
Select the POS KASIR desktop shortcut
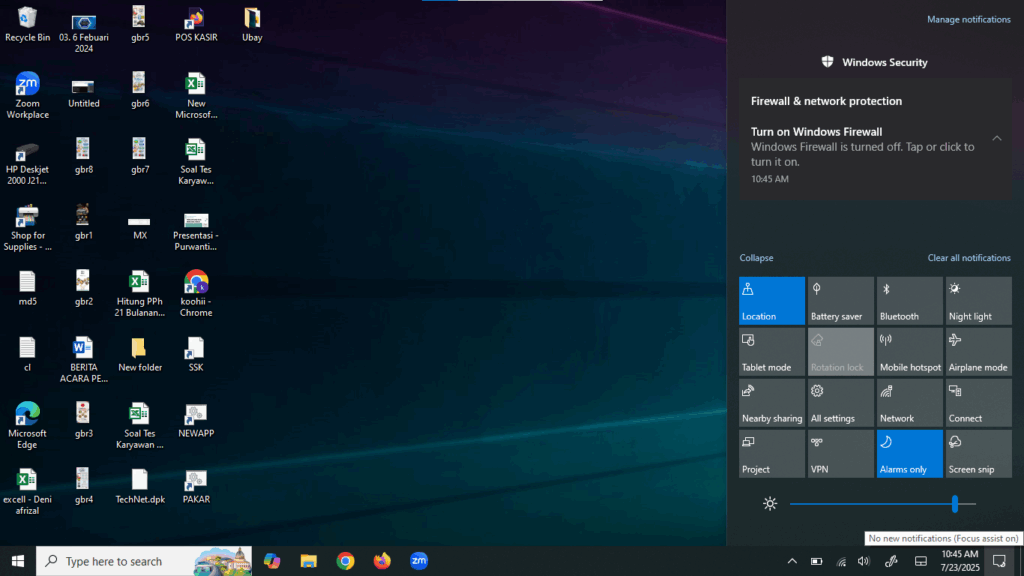point(196,25)
